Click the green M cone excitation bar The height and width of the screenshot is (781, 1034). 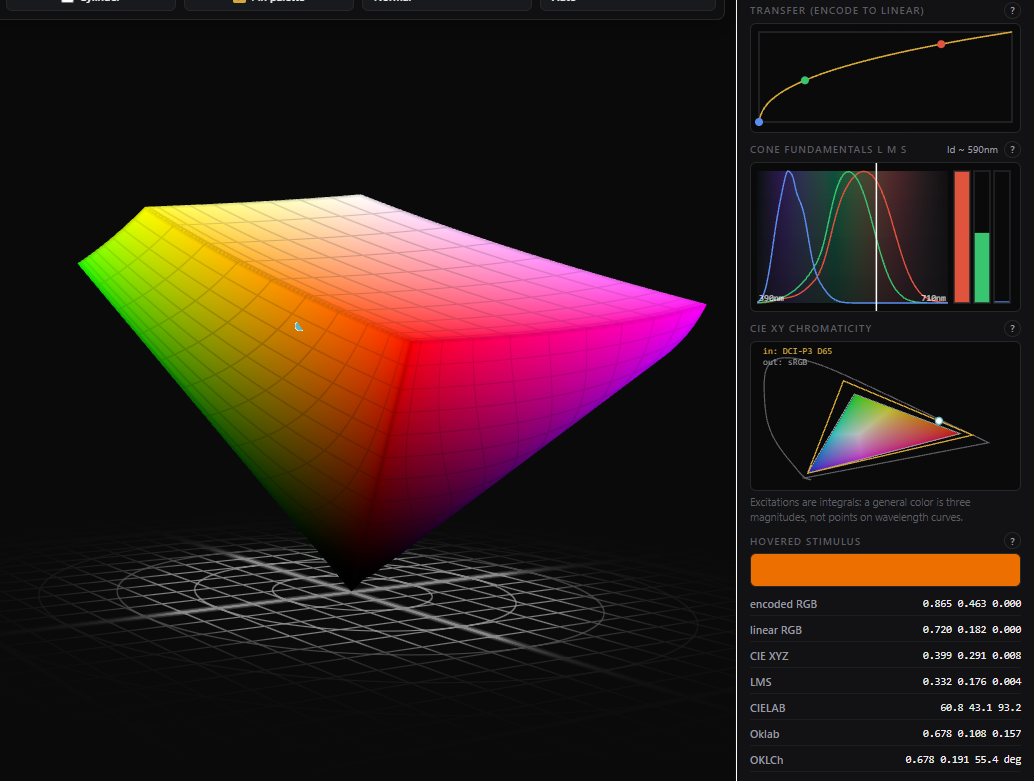point(982,268)
